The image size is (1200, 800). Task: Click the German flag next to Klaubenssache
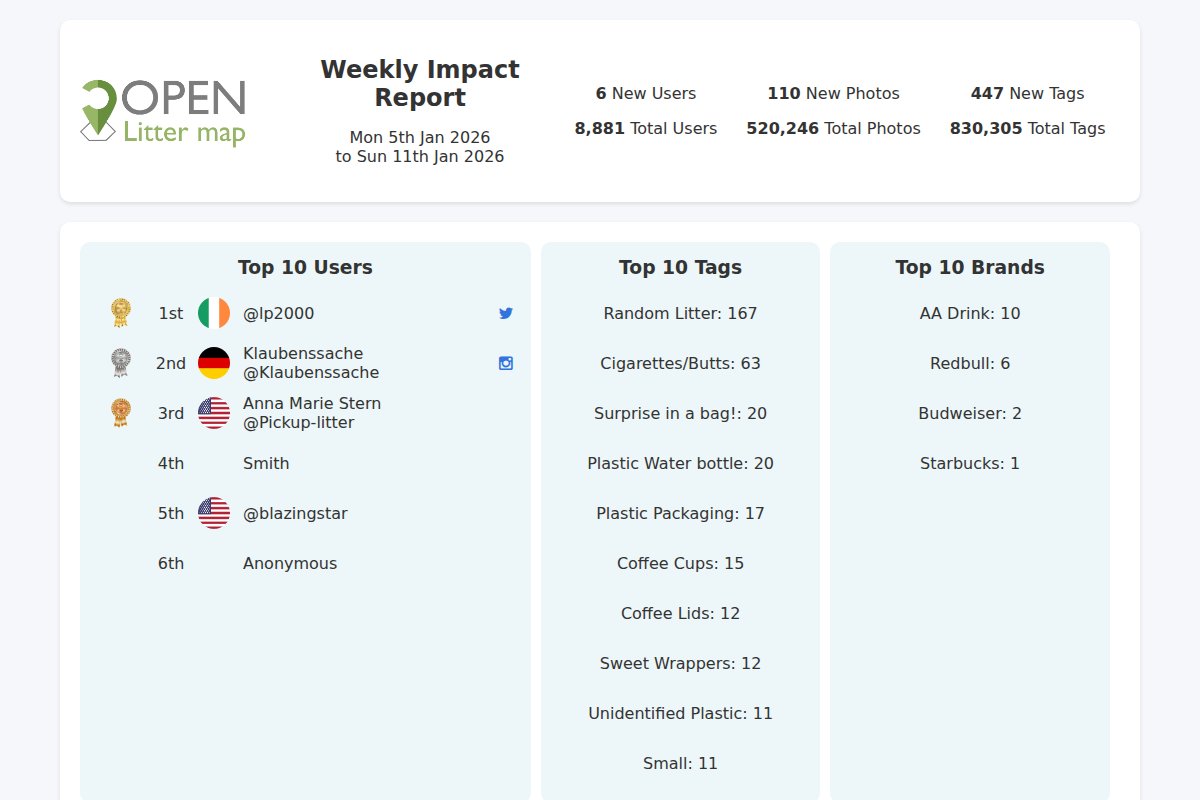click(x=214, y=363)
